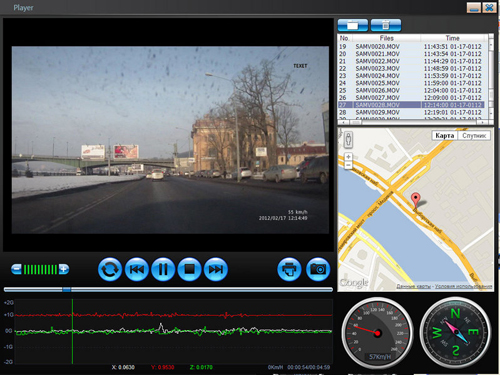Take a snapshot with the camera icon
500x375 pixels.
coord(318,269)
